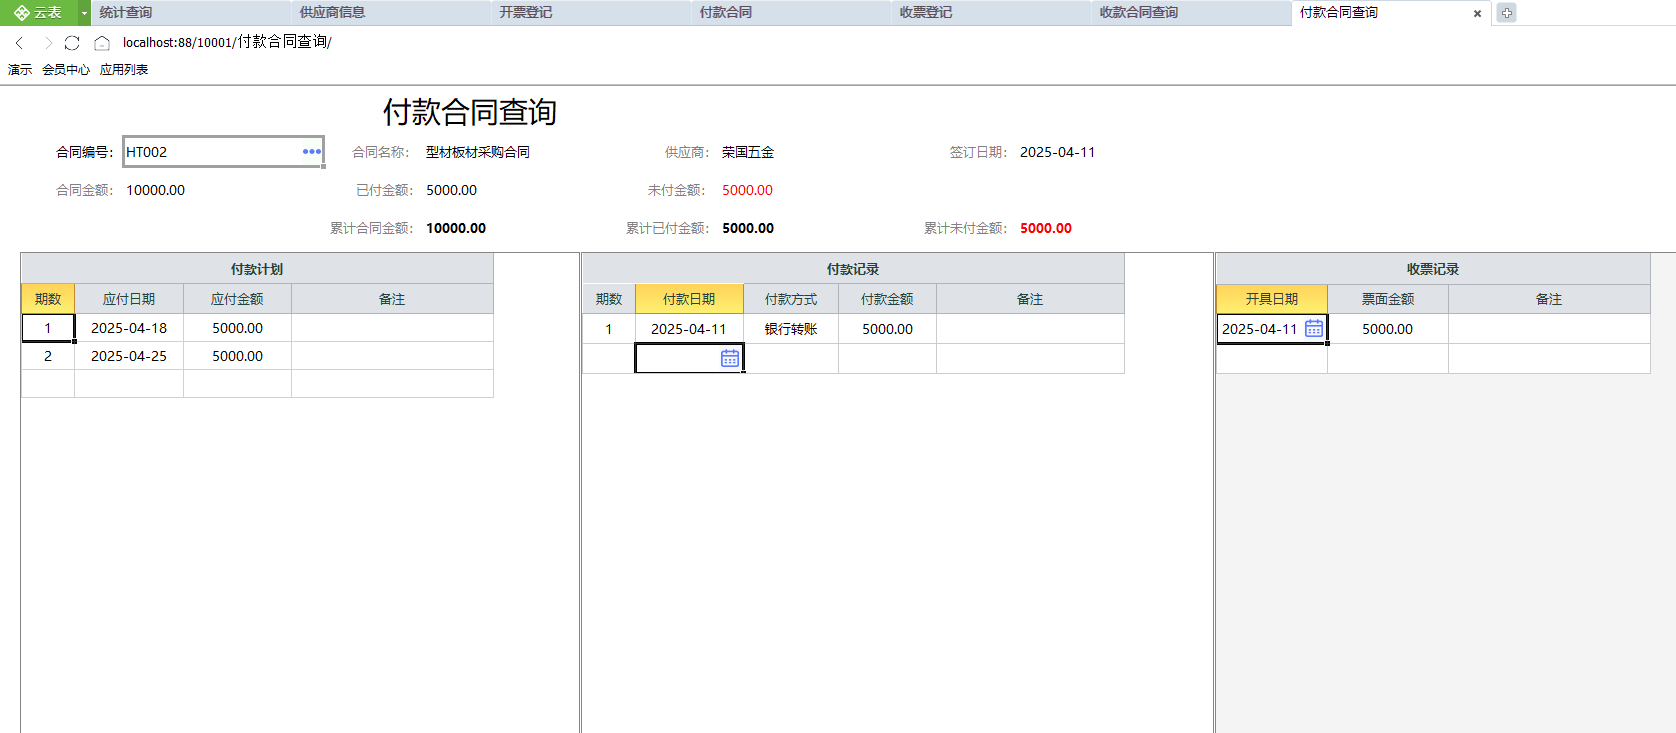Click the 累计合同金额 value 10000.00
Screen dimensions: 1676x733
456,228
